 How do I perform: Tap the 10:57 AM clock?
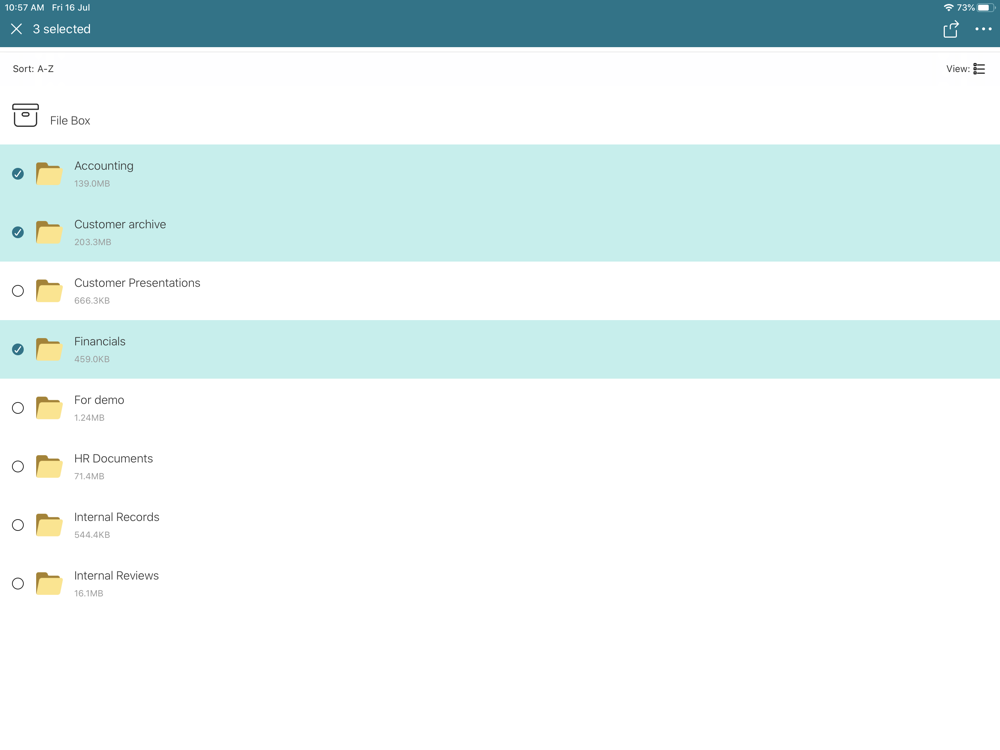24,8
